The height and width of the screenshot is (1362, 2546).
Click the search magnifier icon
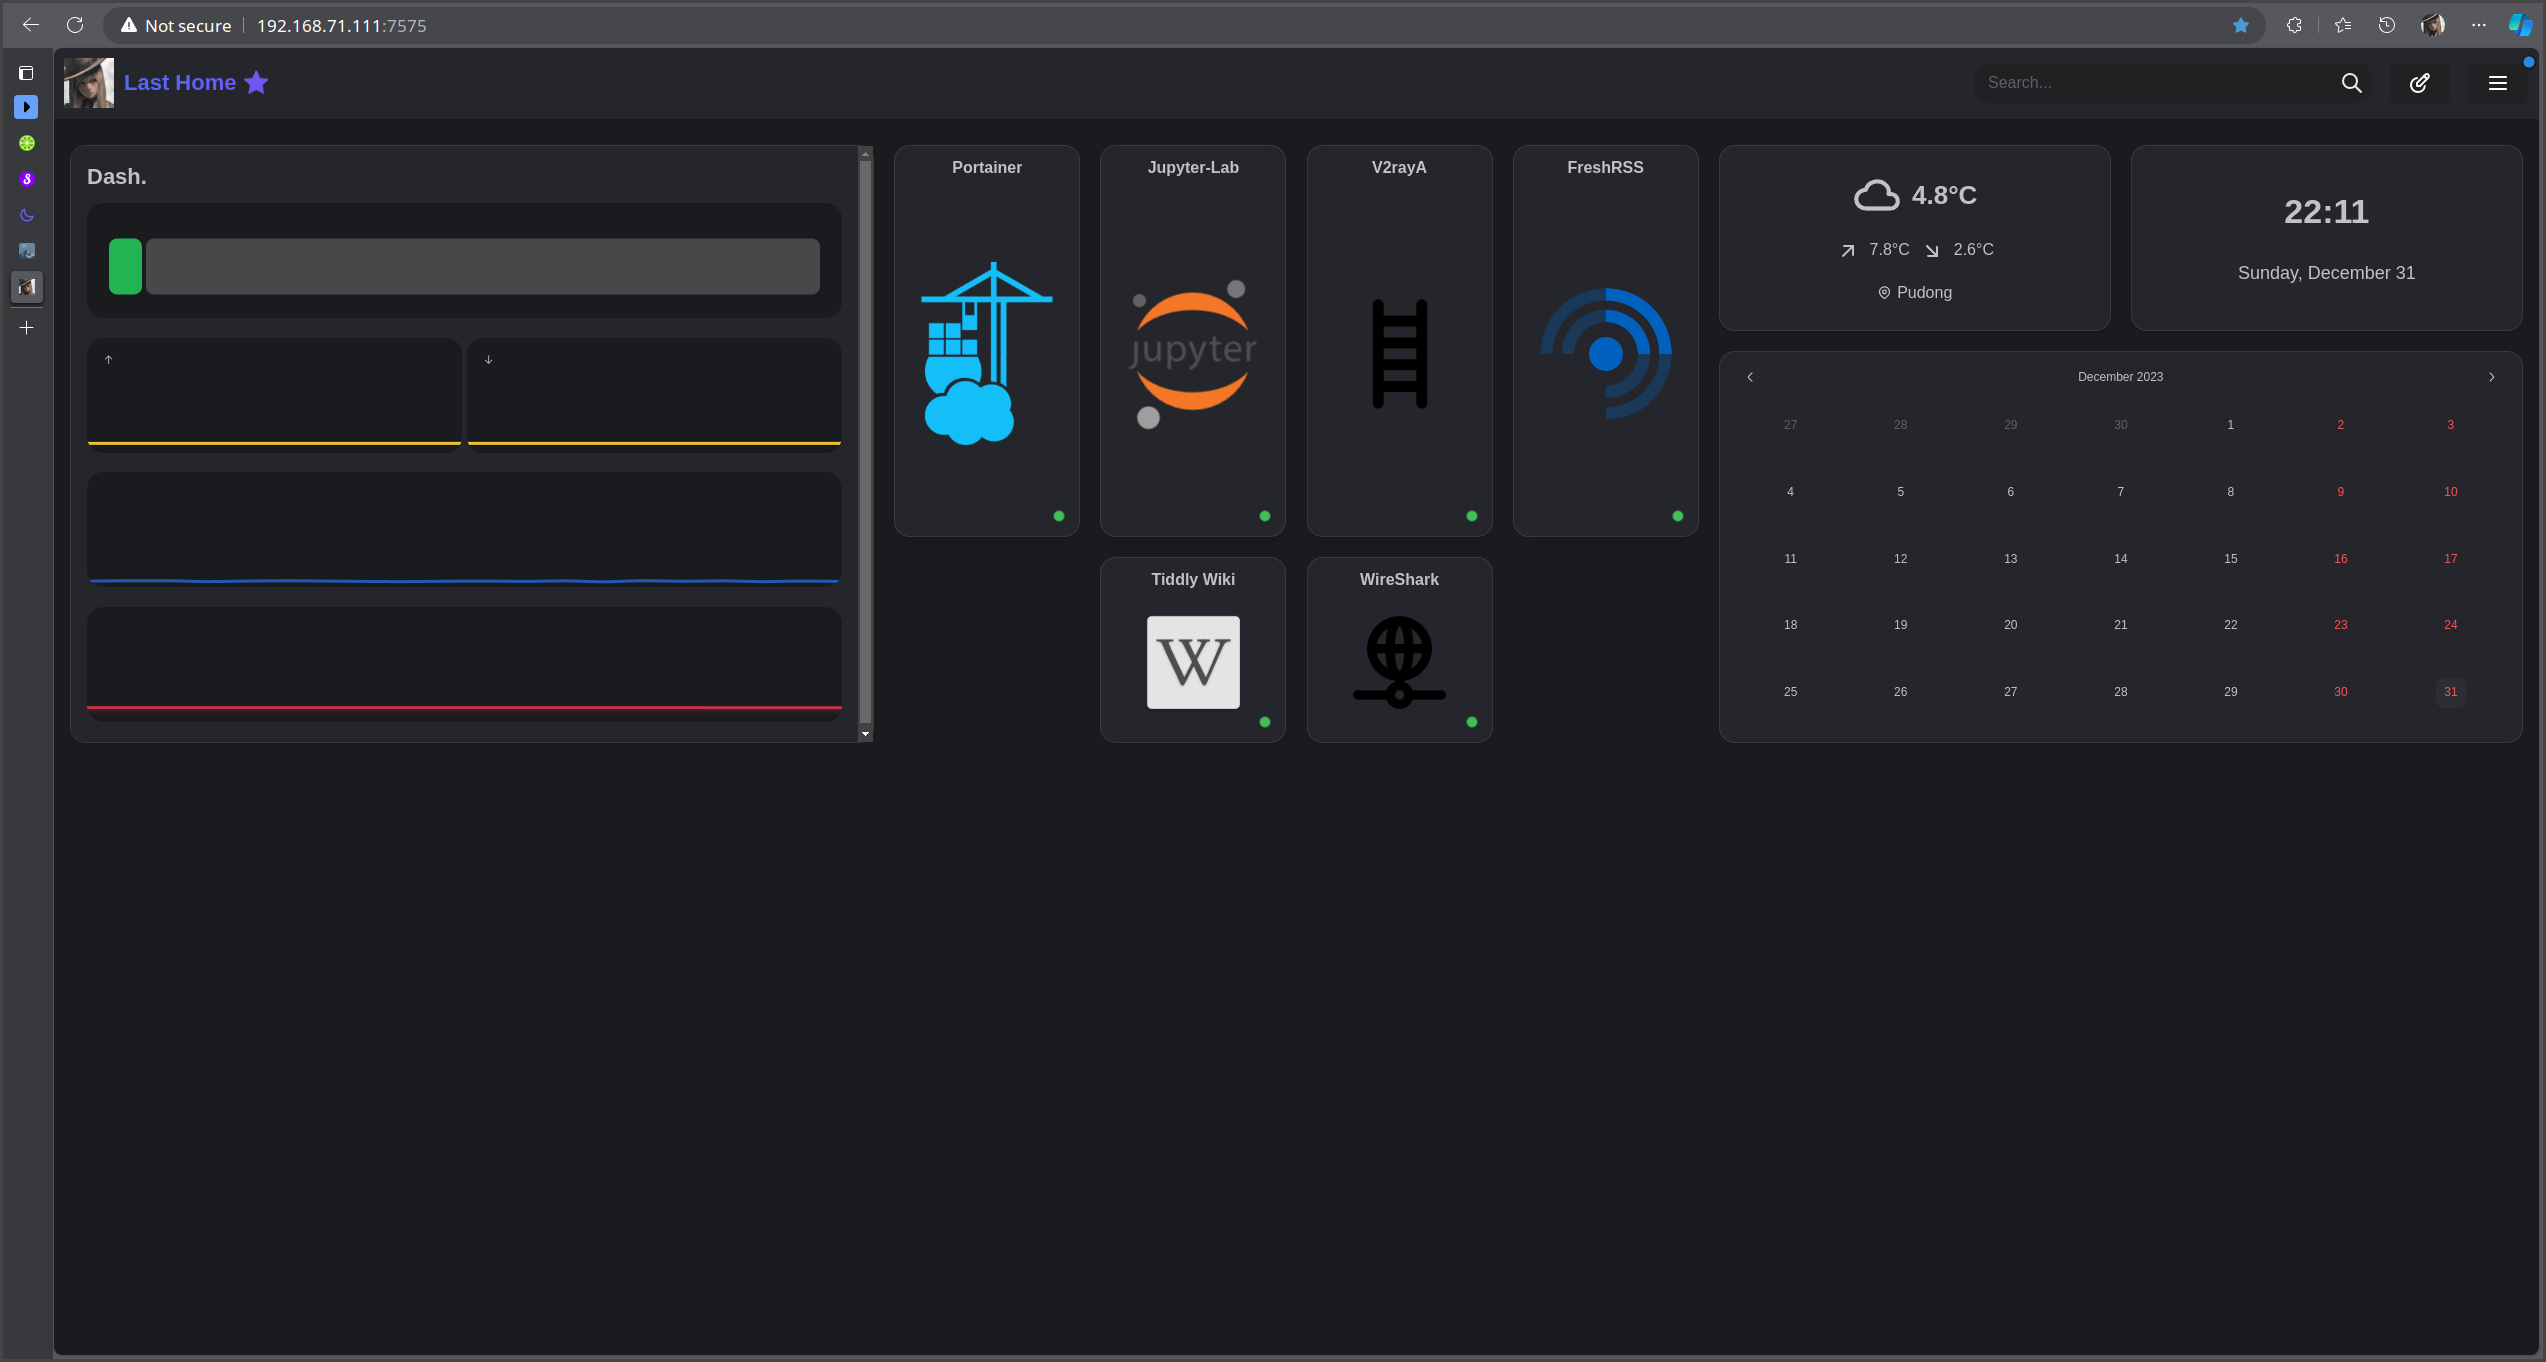(x=2351, y=83)
